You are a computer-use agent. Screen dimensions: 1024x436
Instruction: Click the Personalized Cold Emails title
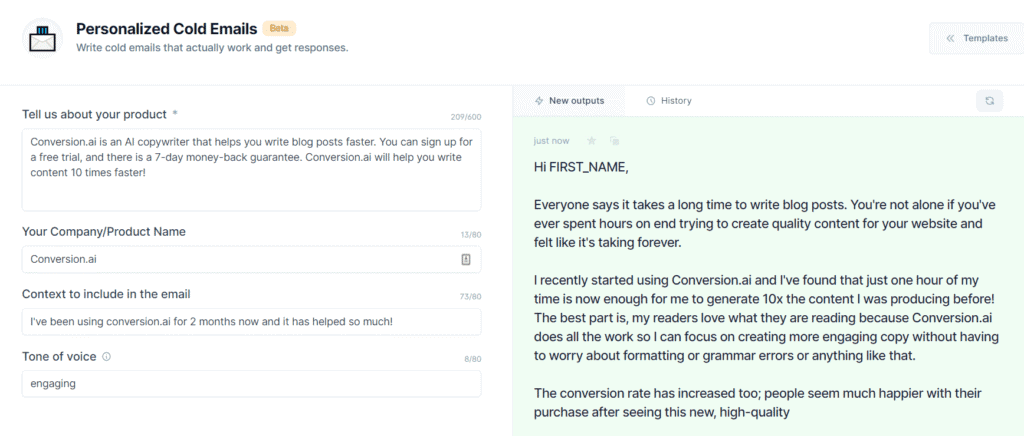166,28
